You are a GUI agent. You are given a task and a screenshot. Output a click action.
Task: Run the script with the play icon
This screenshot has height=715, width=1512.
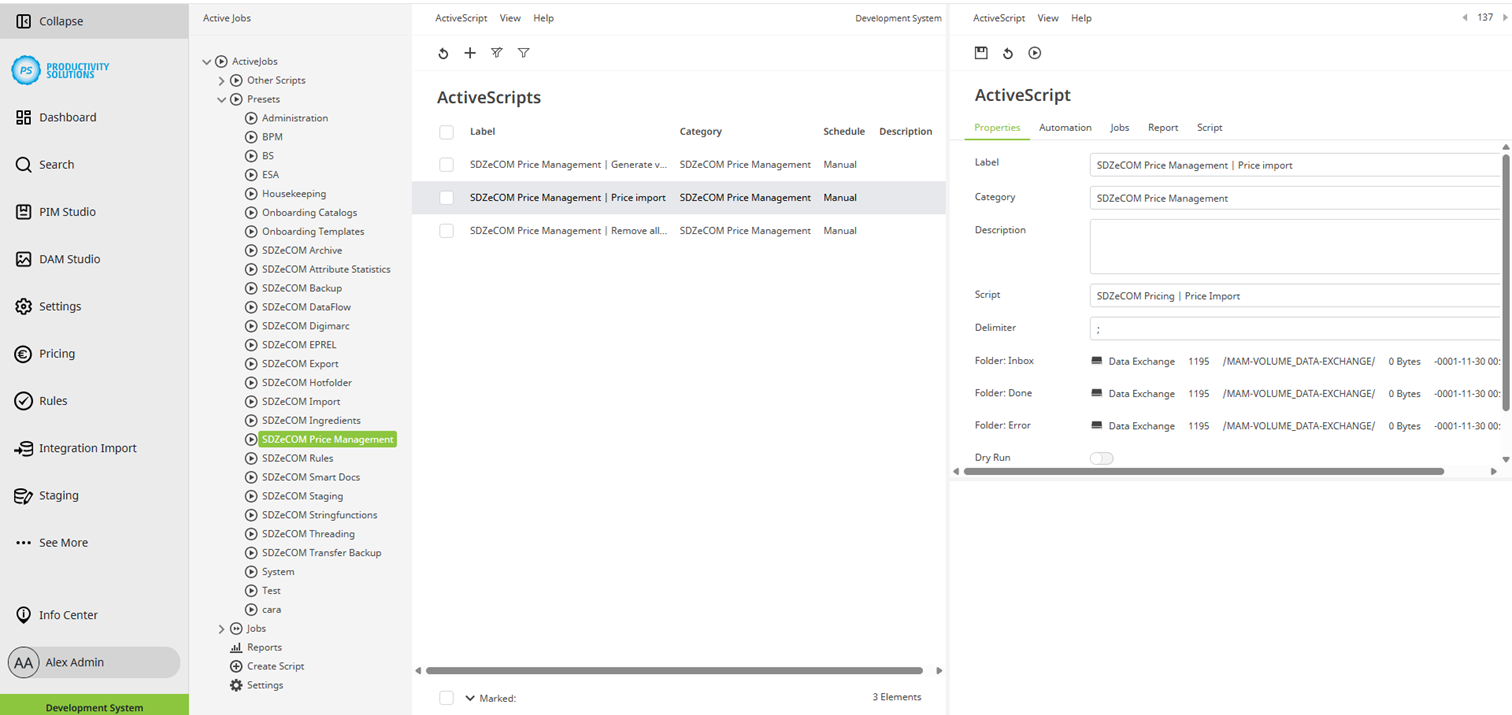click(1034, 52)
